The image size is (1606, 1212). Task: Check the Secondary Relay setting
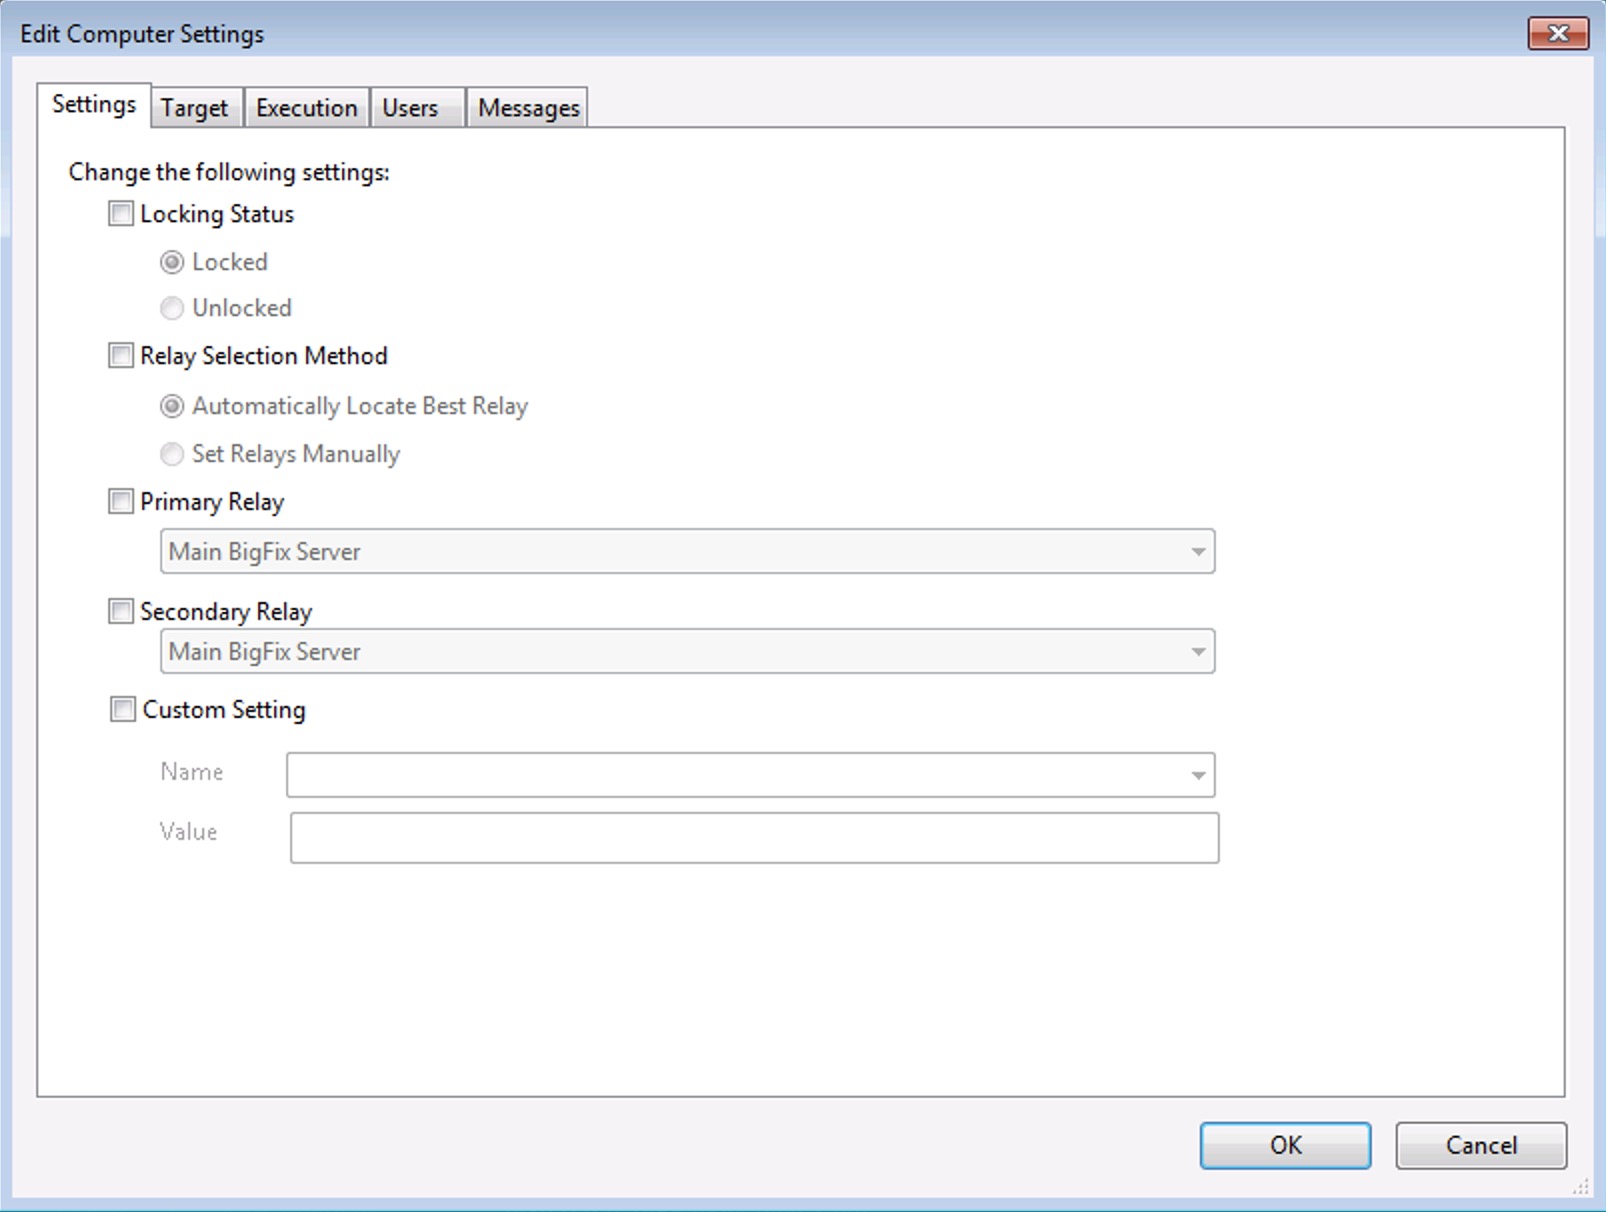tap(120, 610)
